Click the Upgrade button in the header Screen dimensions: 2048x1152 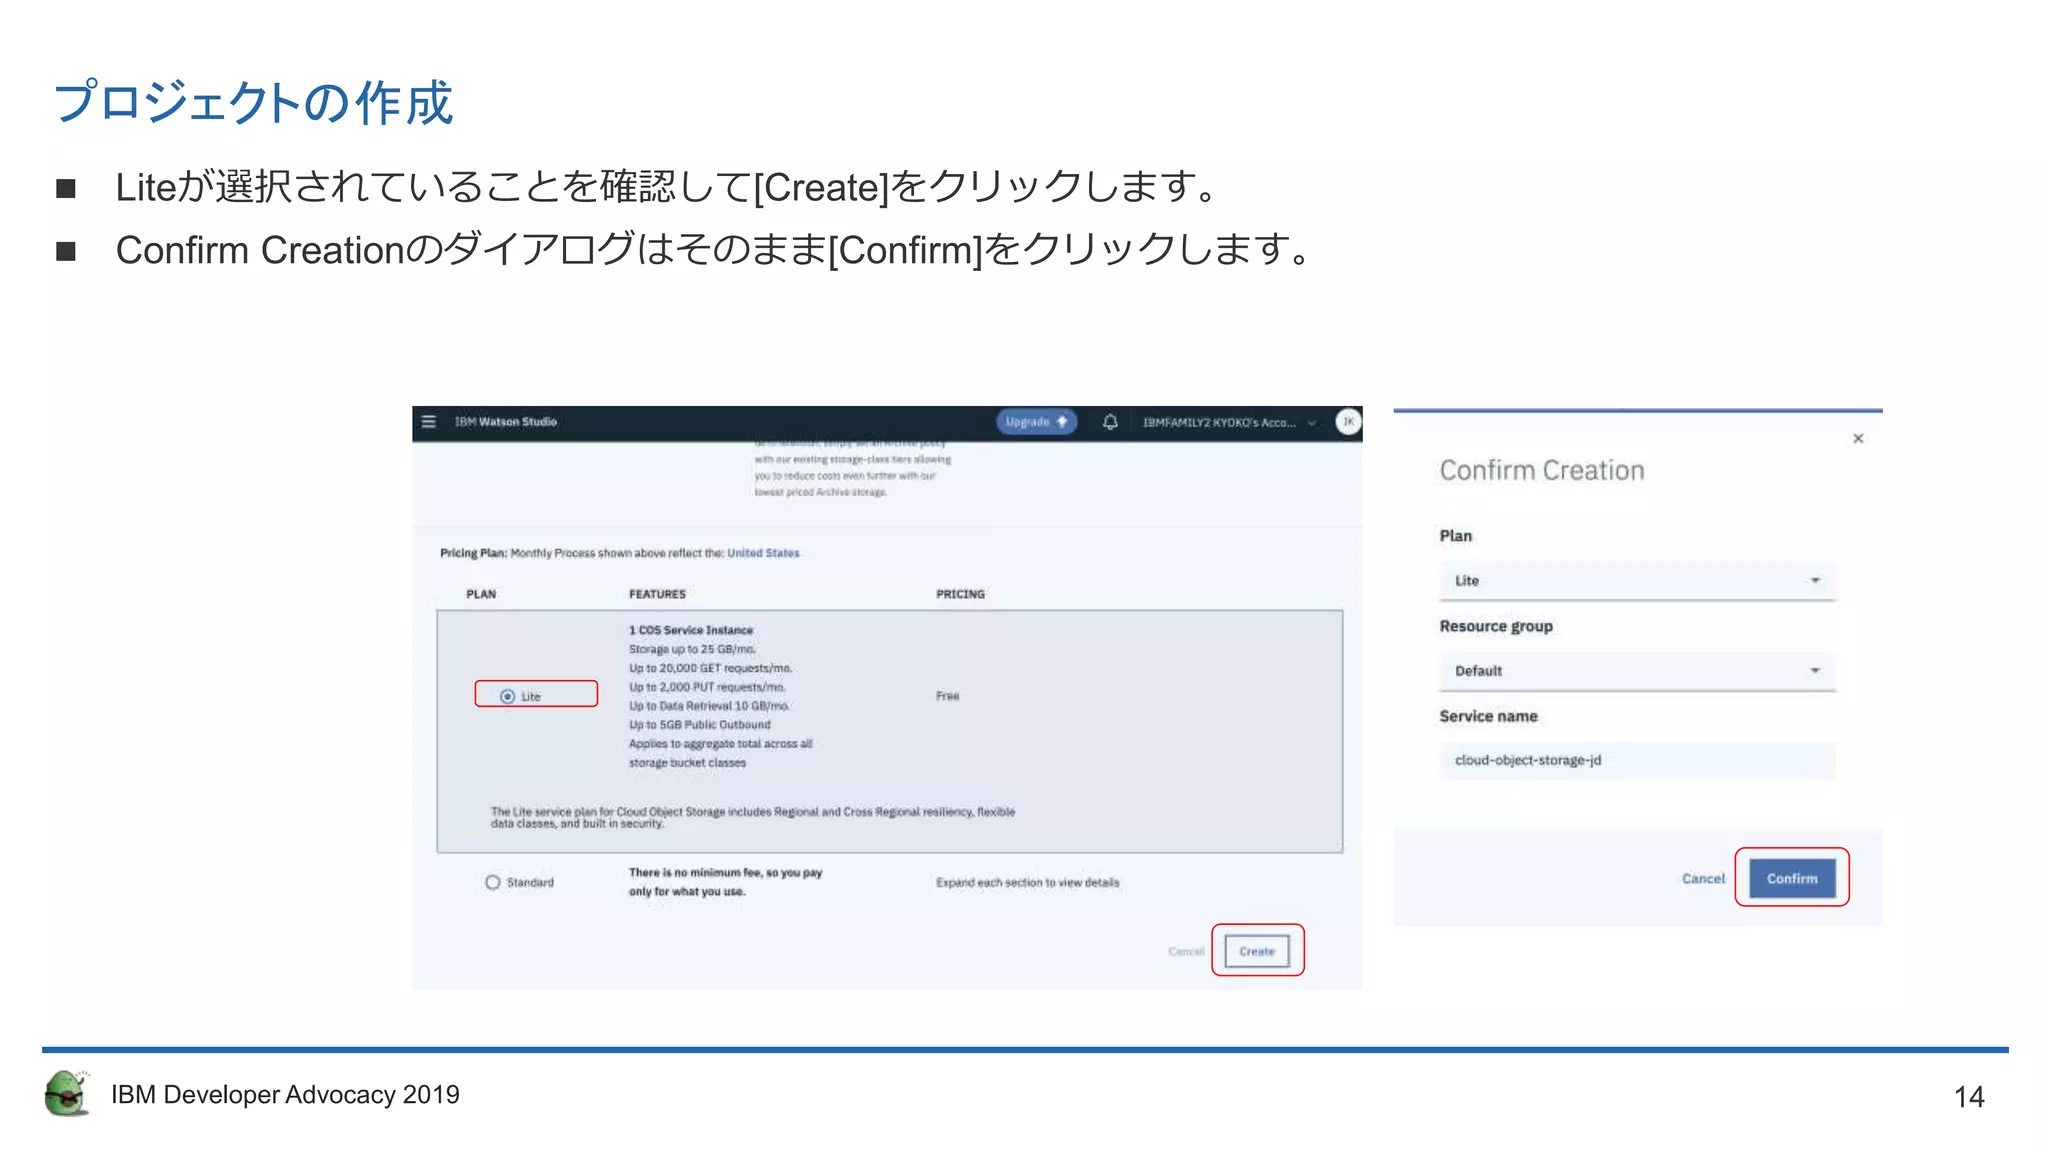(x=1036, y=422)
